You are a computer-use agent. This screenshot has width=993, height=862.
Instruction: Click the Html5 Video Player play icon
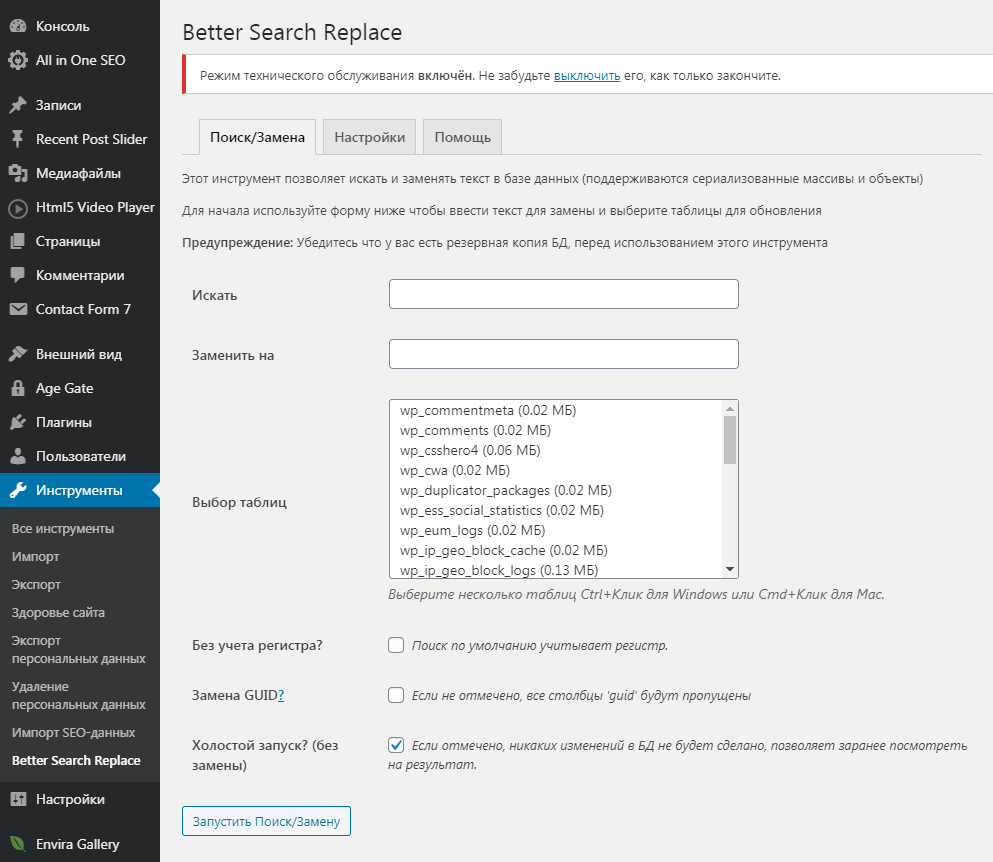18,208
